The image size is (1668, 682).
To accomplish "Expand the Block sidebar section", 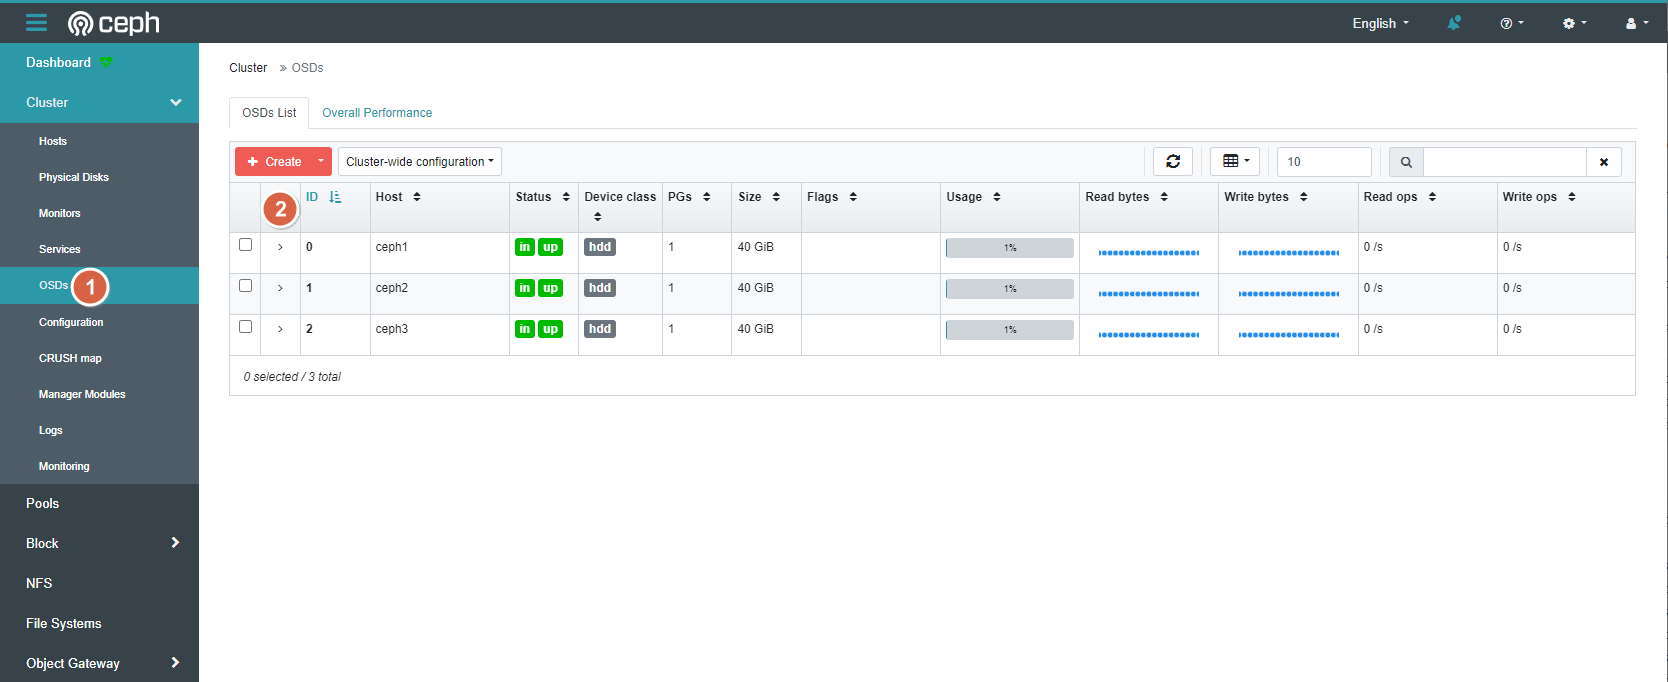I will (x=176, y=542).
